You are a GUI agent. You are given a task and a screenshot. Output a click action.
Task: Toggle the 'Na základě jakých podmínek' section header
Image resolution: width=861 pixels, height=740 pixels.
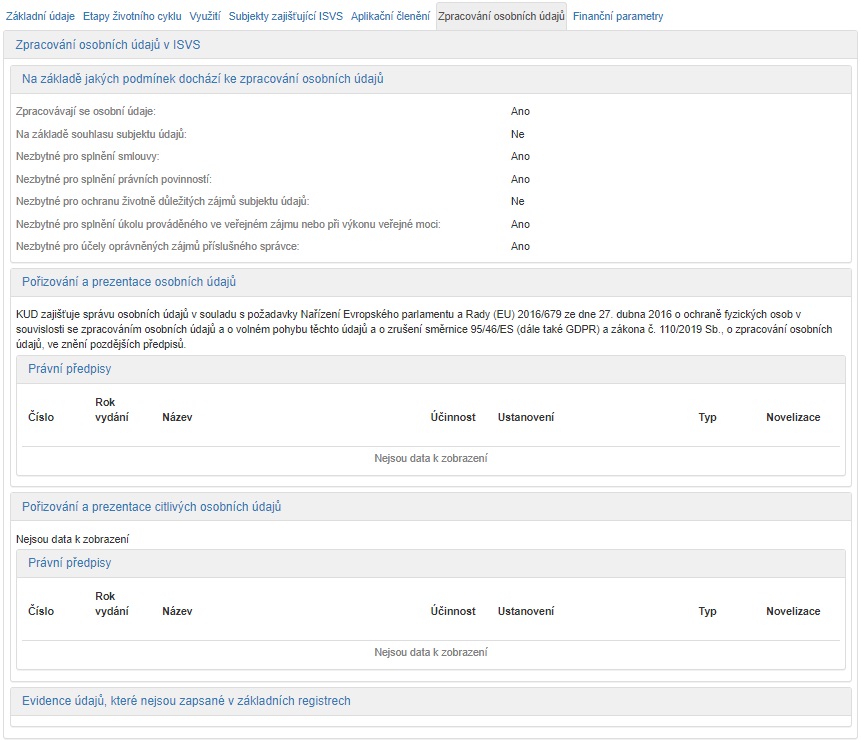click(202, 79)
